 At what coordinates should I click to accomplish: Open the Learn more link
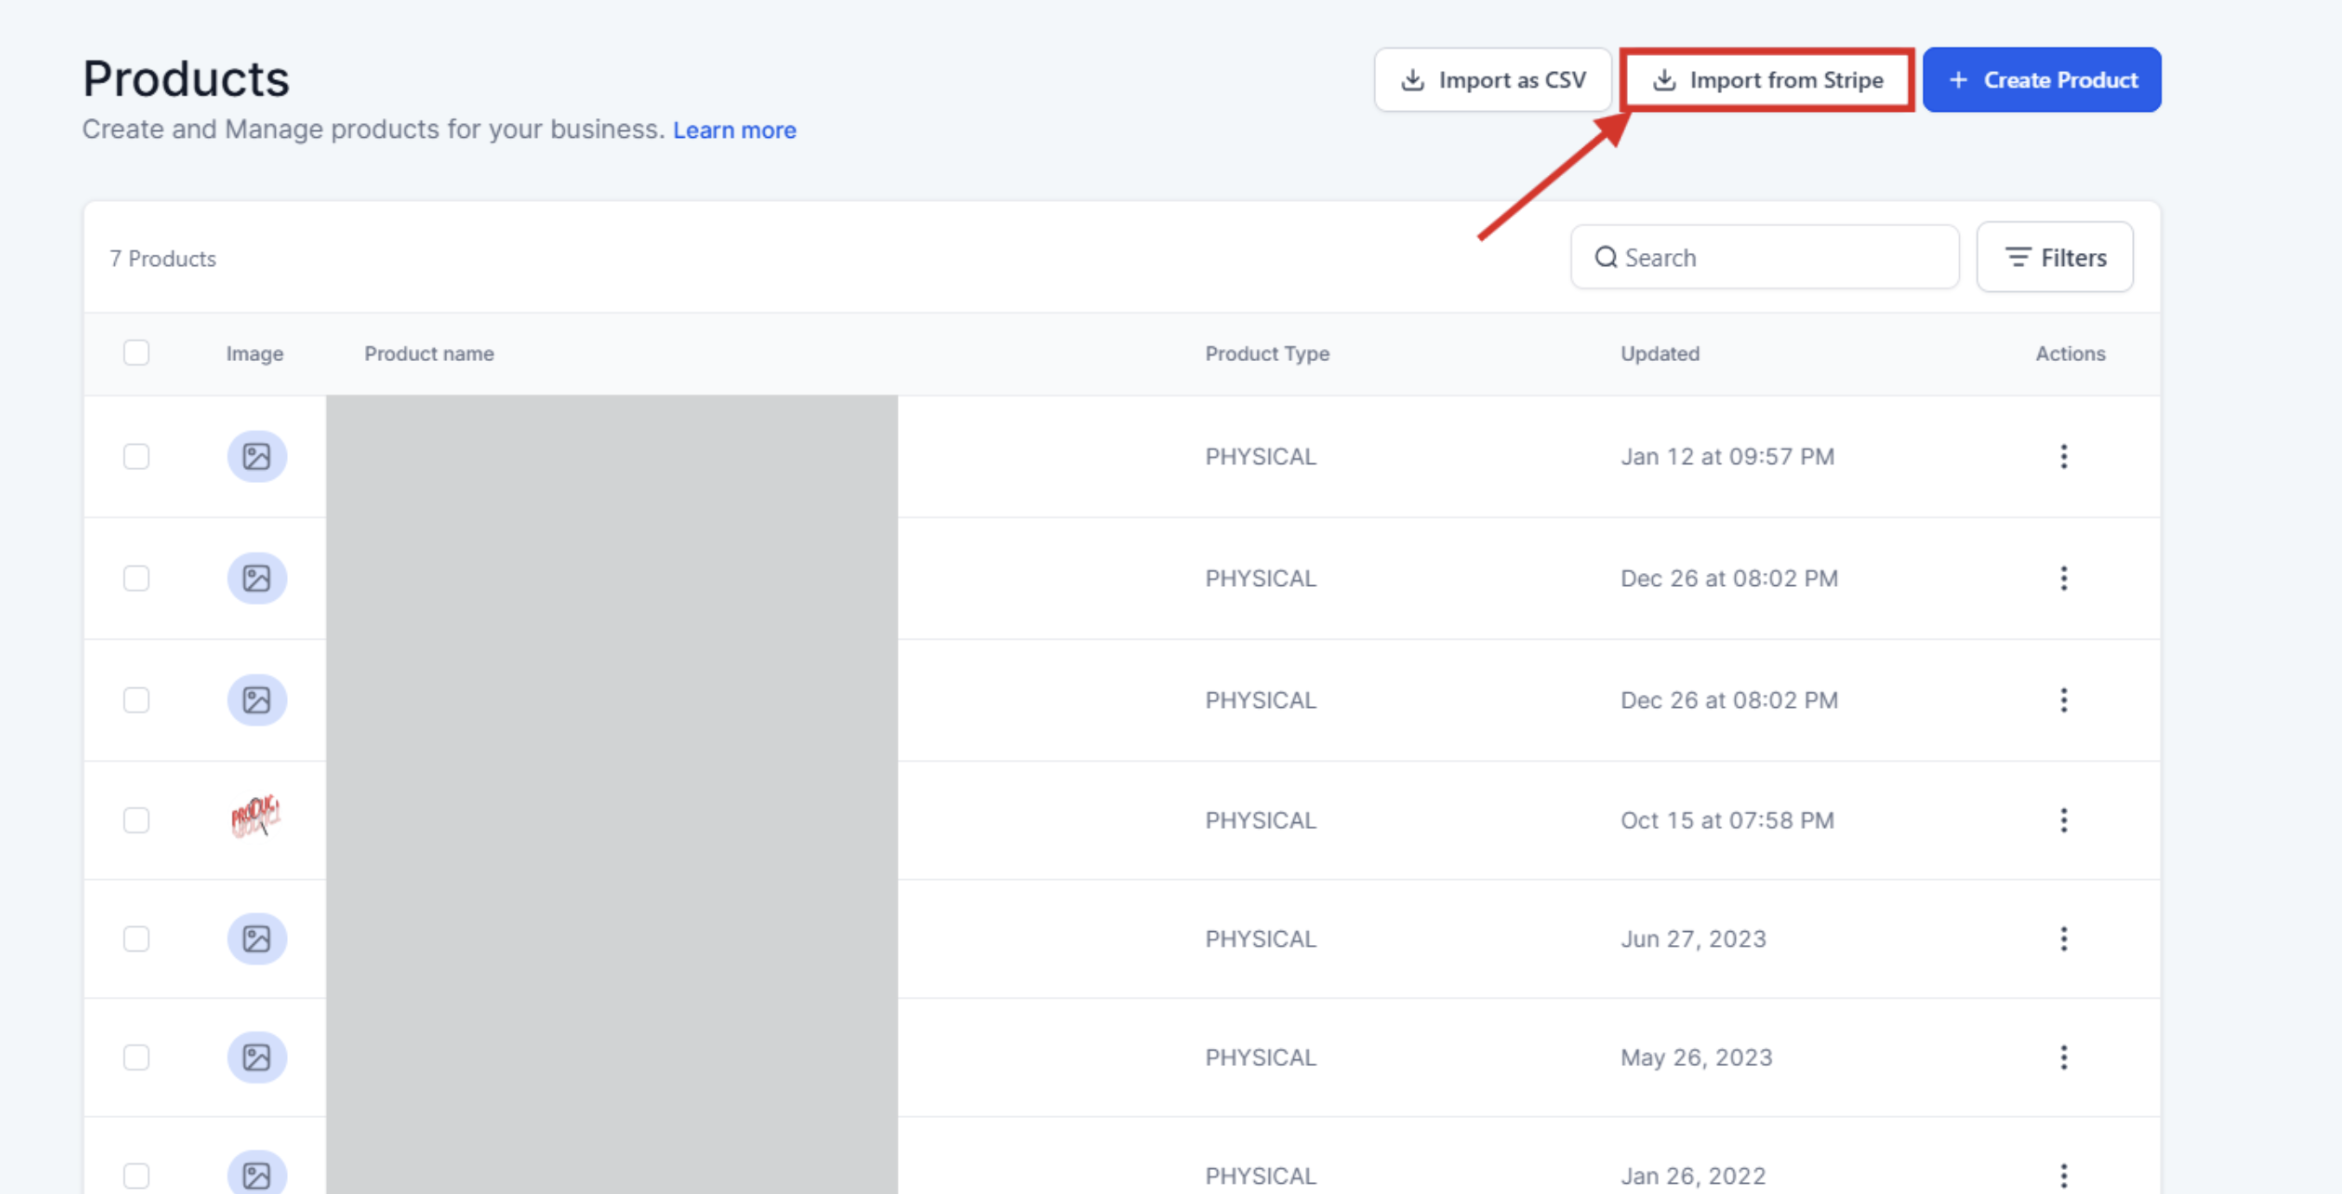(734, 130)
